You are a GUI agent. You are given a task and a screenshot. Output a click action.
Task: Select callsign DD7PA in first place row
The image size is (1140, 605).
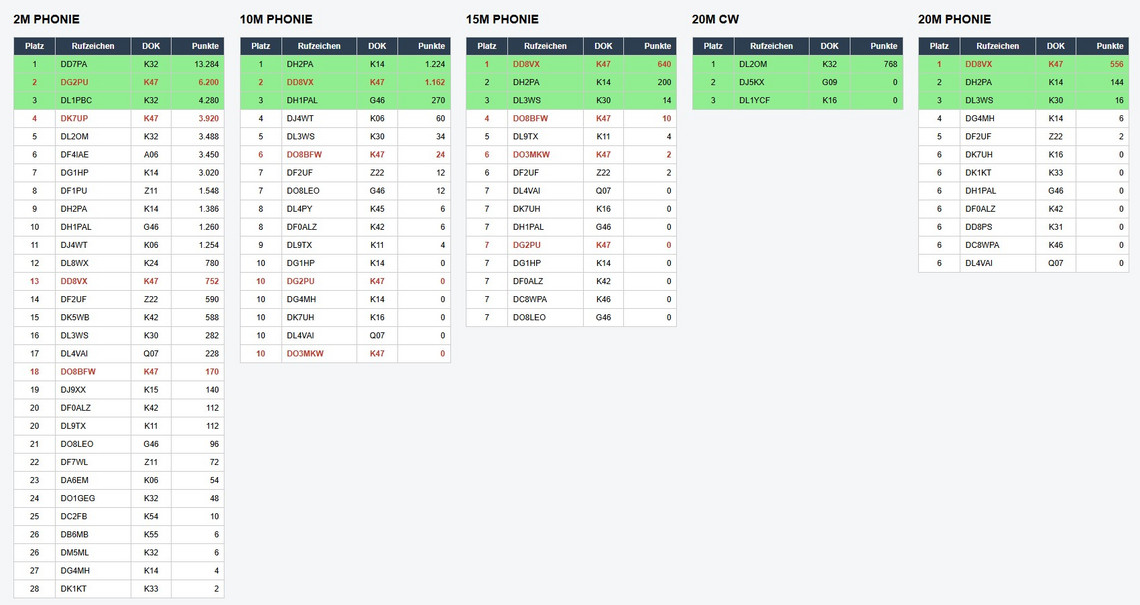pyautogui.click(x=74, y=64)
